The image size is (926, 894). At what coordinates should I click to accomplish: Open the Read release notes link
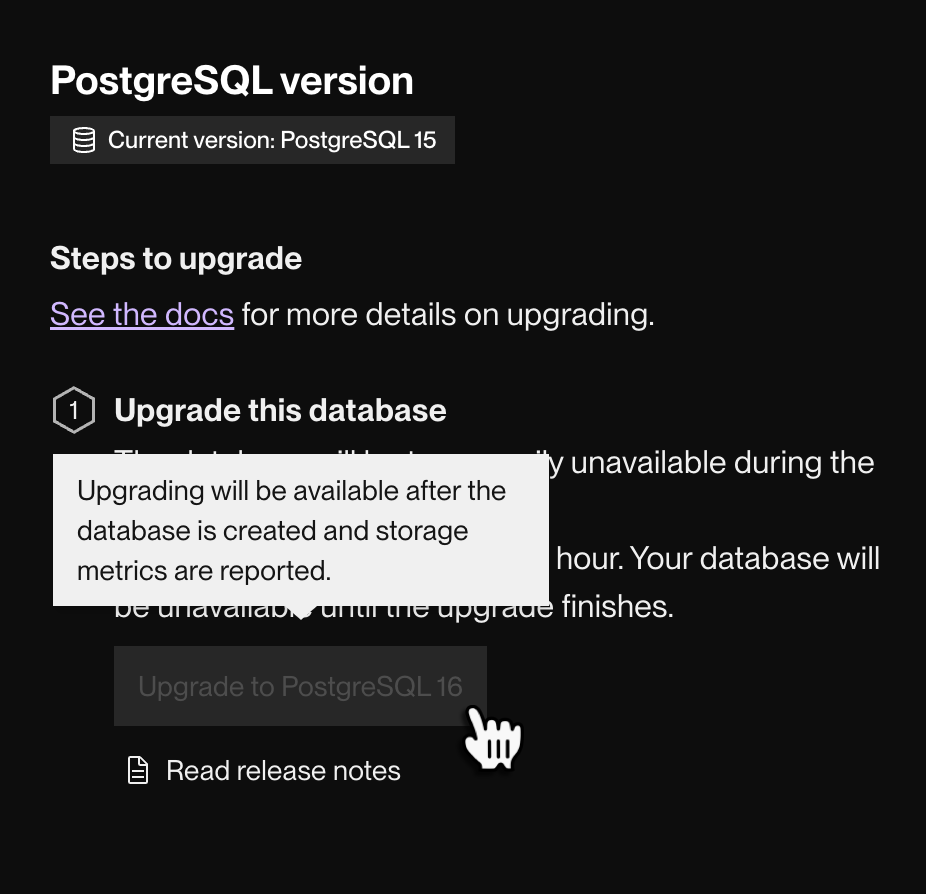[283, 770]
